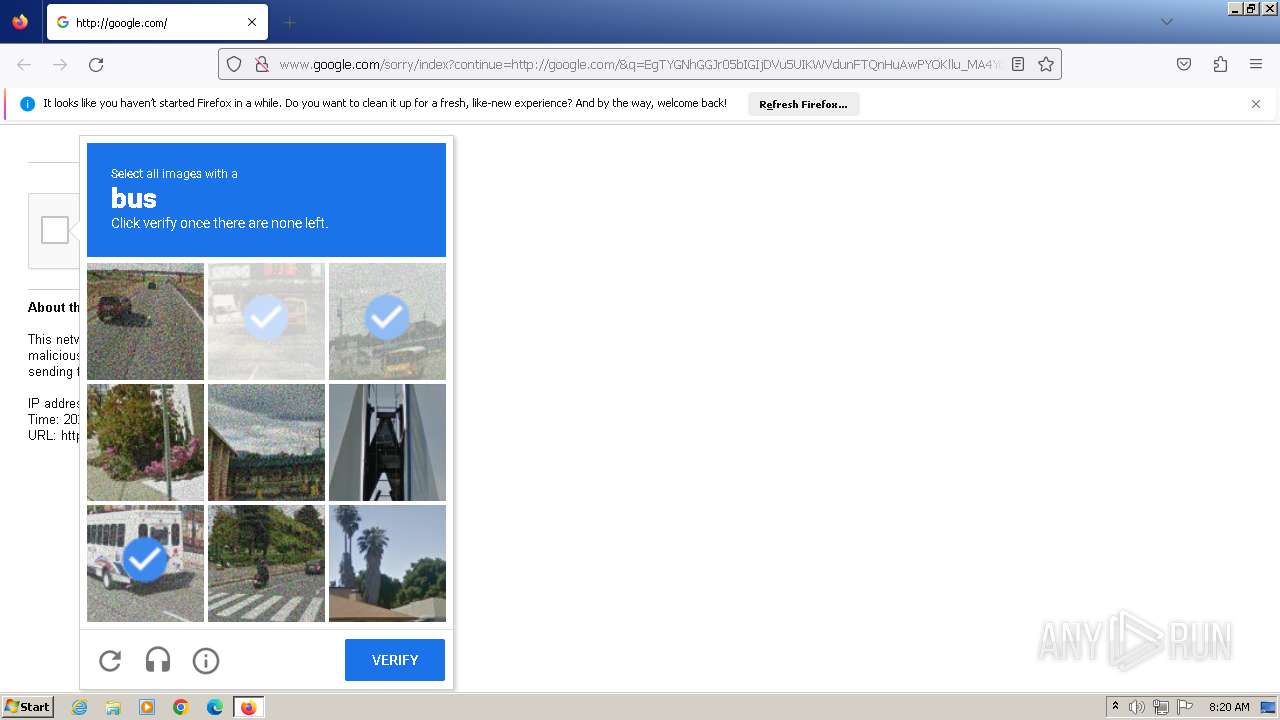
Task: Open captcha help info icon
Action: [x=206, y=660]
